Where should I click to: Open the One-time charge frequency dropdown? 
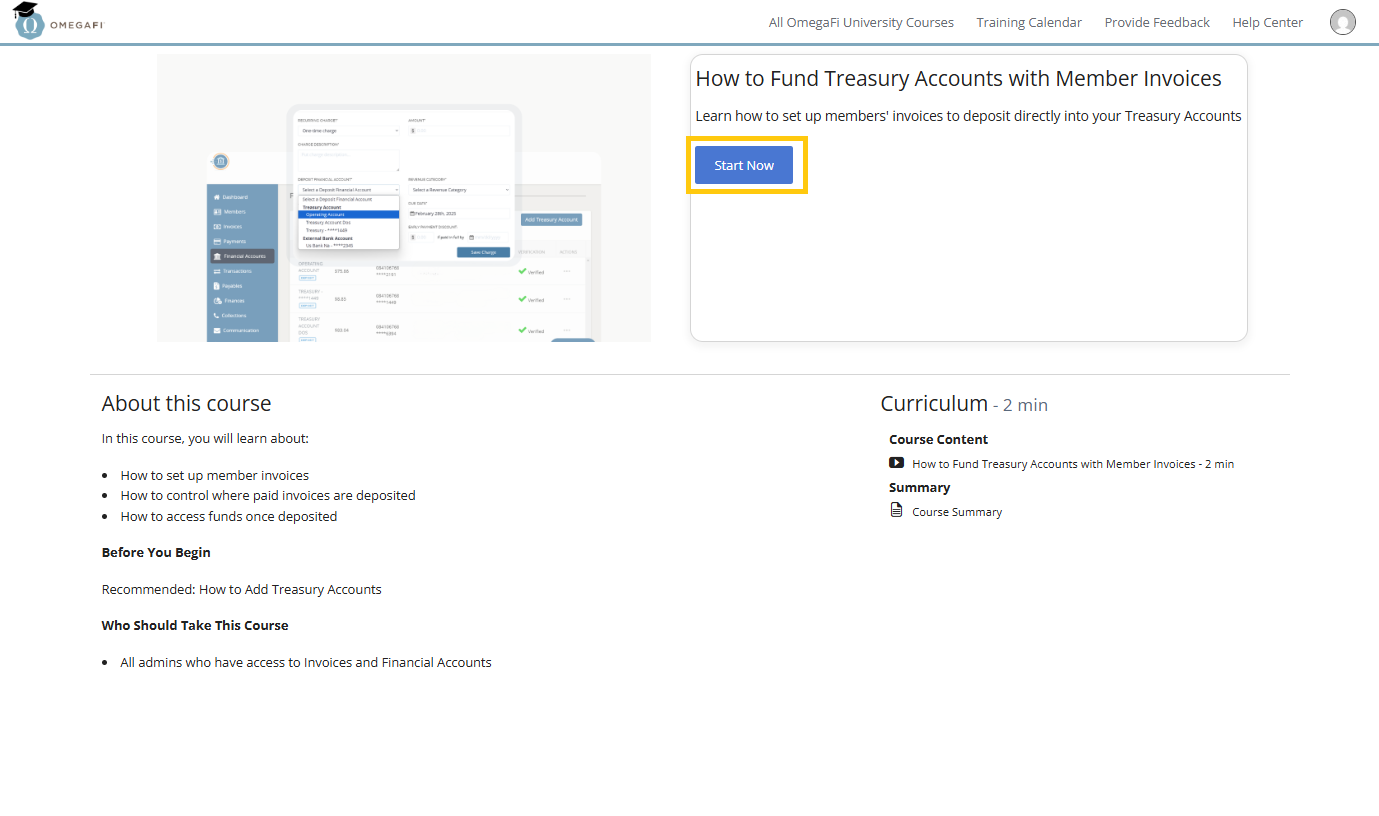pyautogui.click(x=348, y=131)
